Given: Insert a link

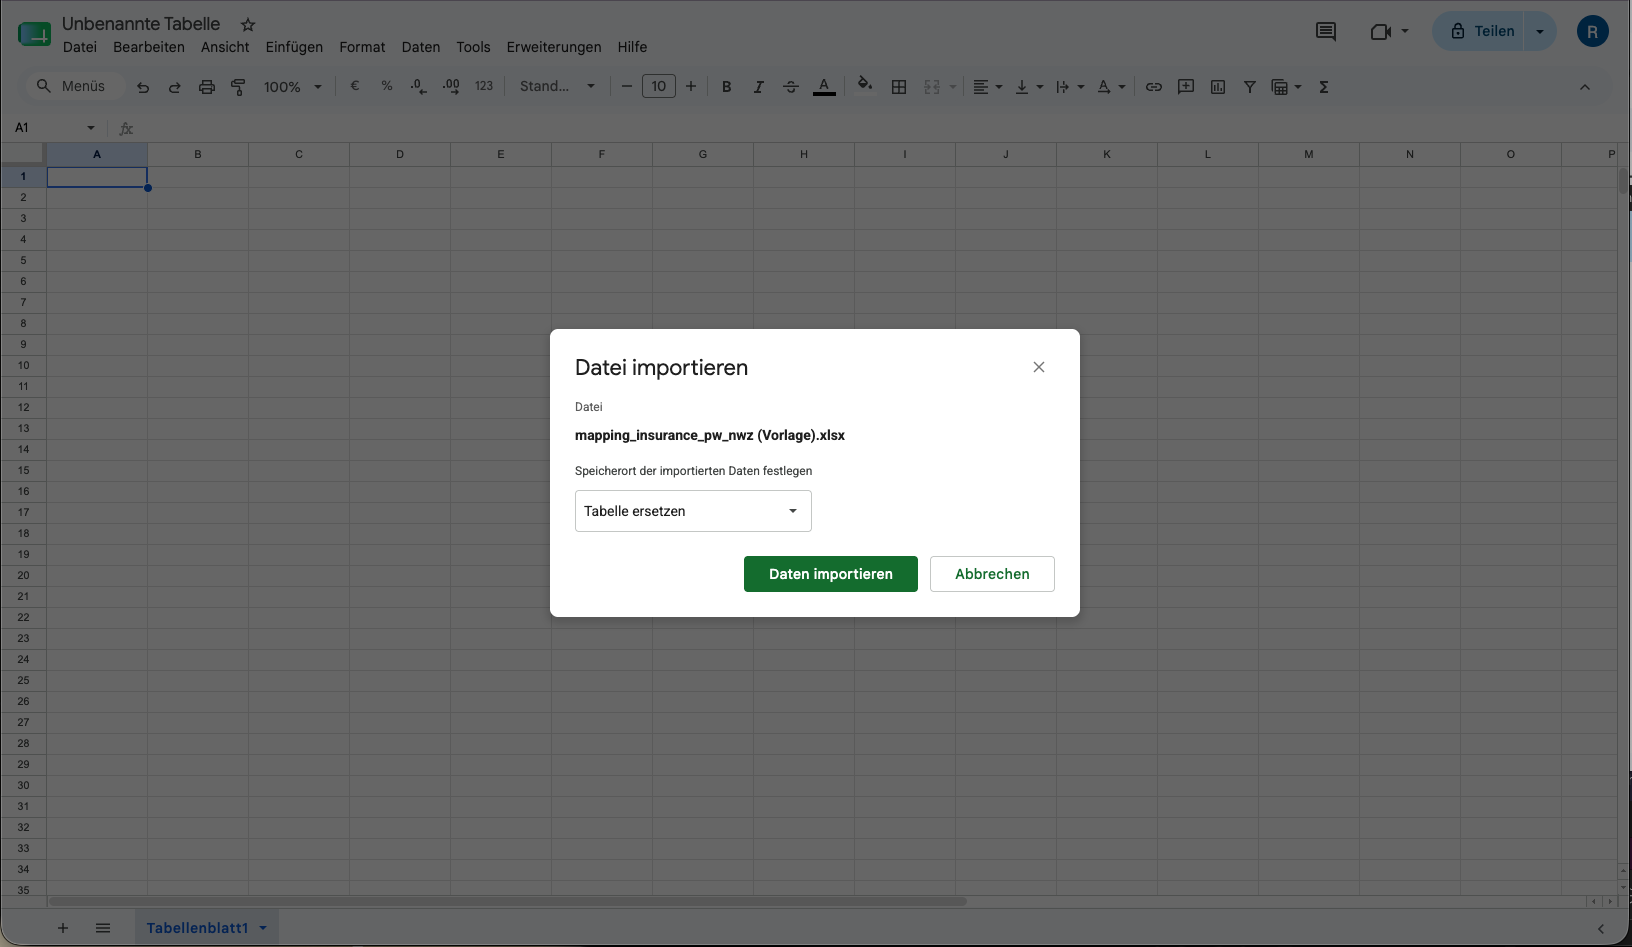Looking at the screenshot, I should [1154, 87].
